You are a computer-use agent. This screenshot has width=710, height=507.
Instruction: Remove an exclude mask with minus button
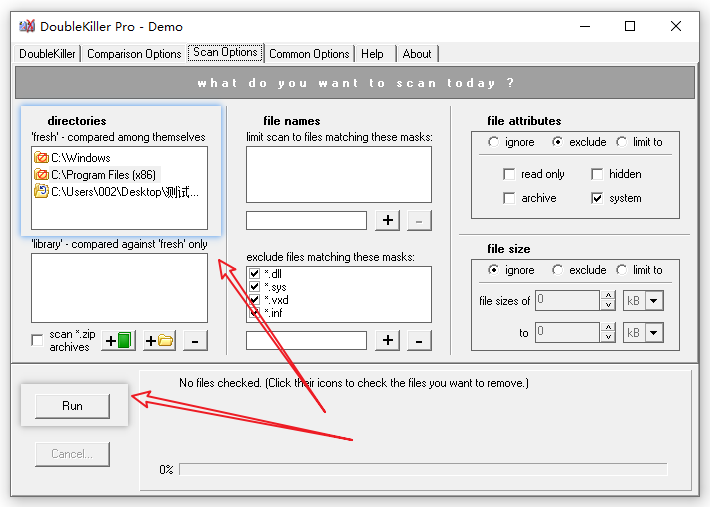coord(419,340)
